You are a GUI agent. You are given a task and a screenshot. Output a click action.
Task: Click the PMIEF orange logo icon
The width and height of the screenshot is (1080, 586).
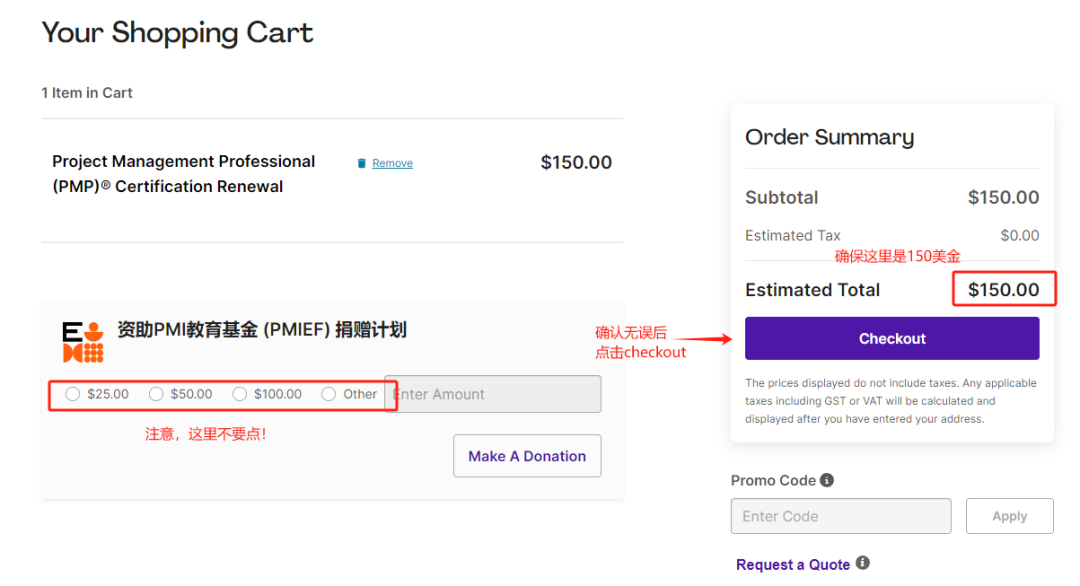[x=83, y=342]
